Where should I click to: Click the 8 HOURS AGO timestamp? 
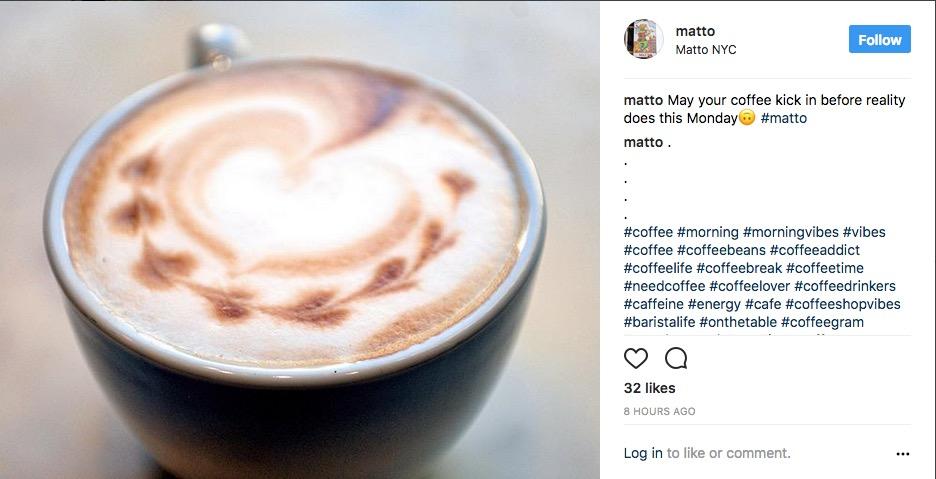659,412
